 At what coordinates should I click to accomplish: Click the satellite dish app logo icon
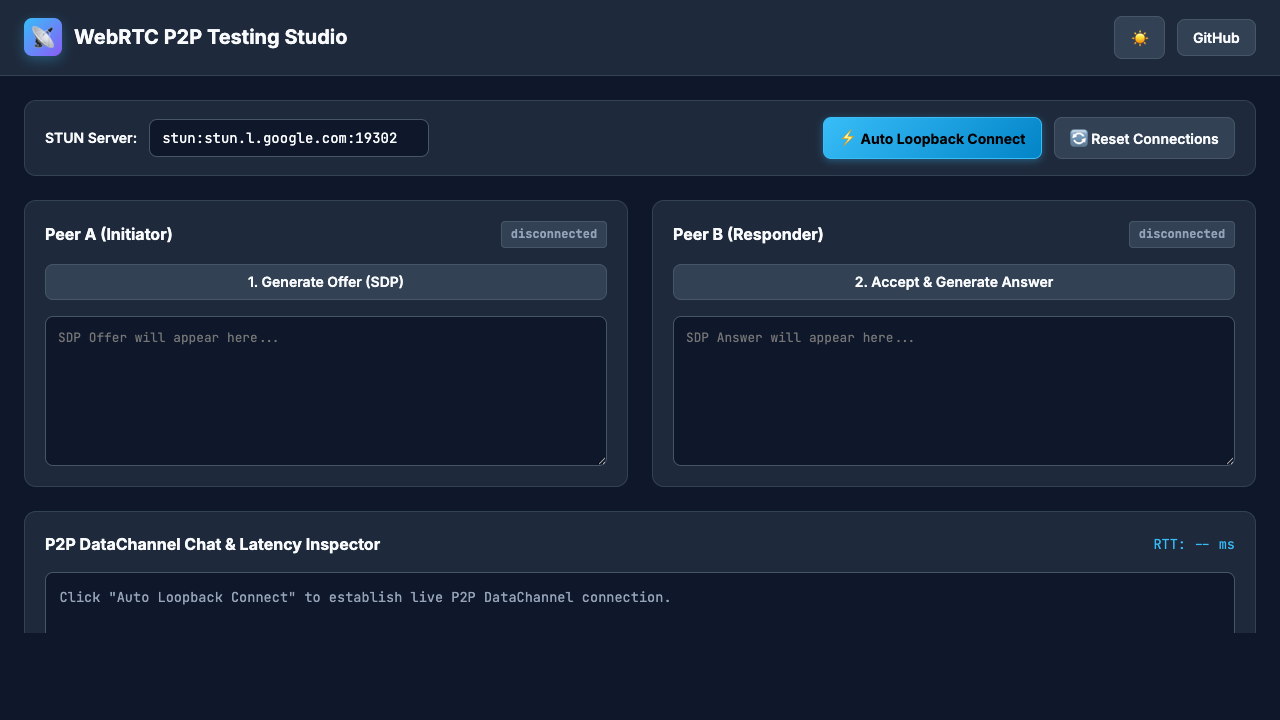click(43, 37)
